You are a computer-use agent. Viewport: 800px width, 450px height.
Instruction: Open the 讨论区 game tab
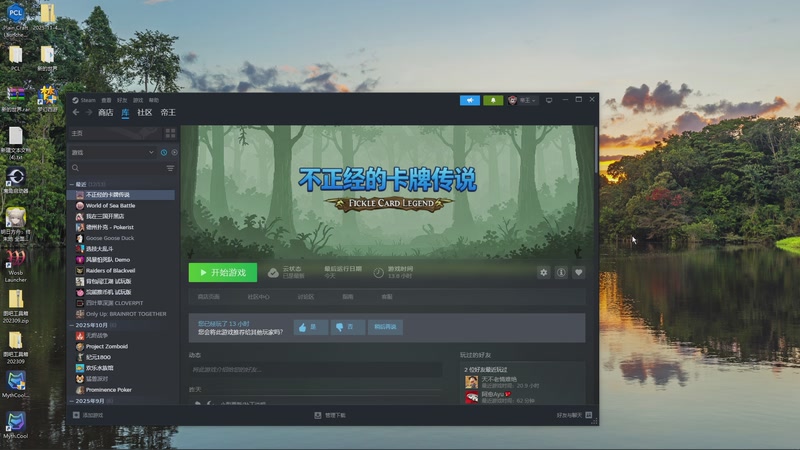click(x=306, y=297)
